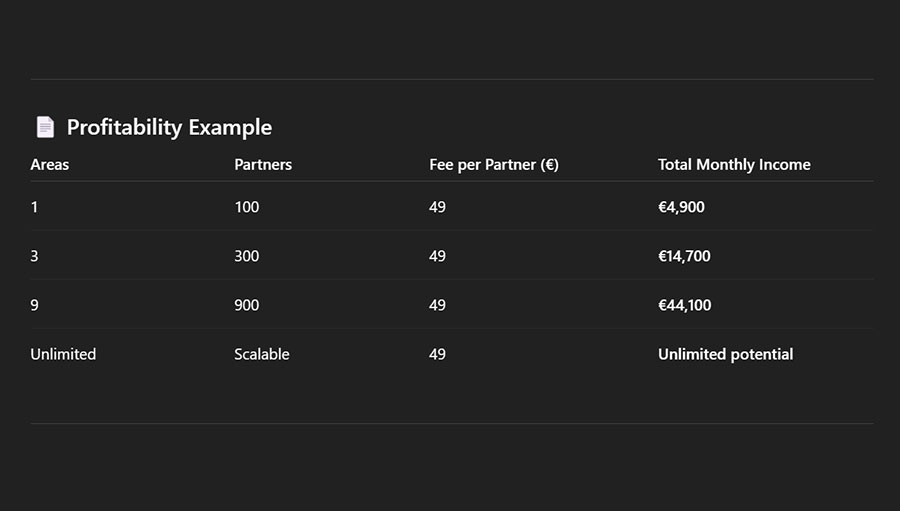This screenshot has height=511, width=900.
Task: Click the areas cell showing 3
Action: 35,256
